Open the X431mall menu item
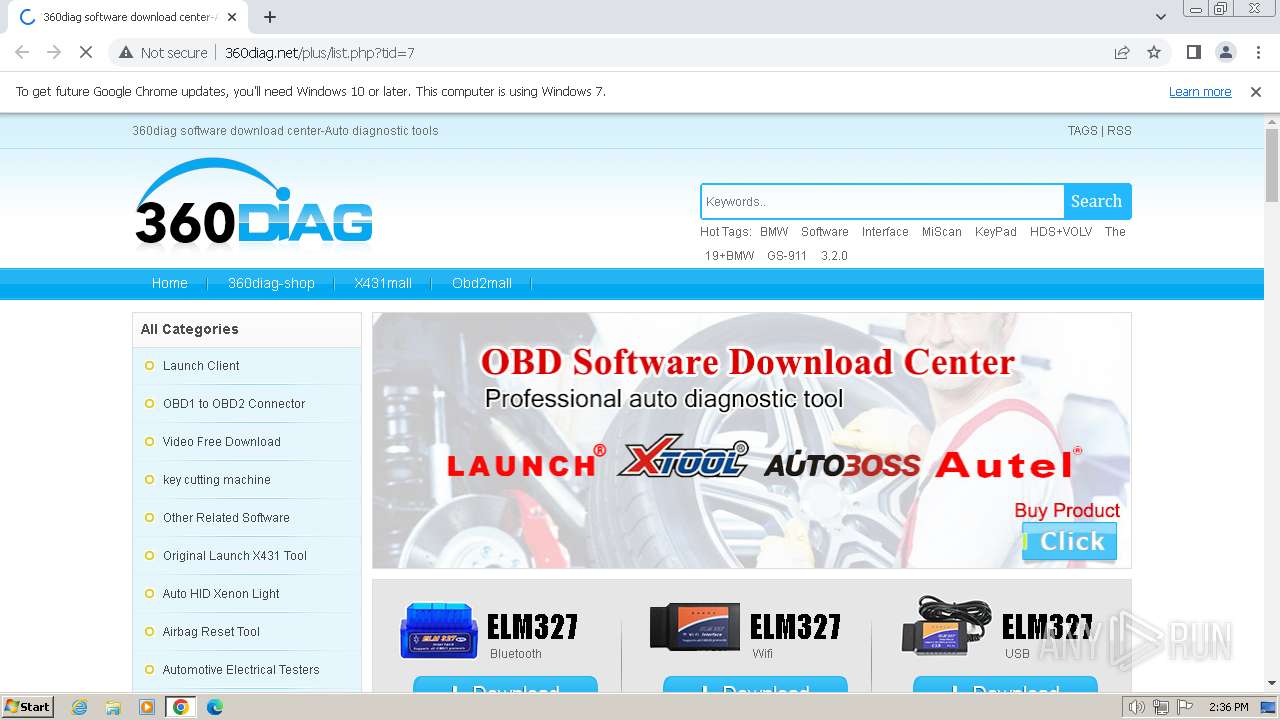 tap(383, 284)
